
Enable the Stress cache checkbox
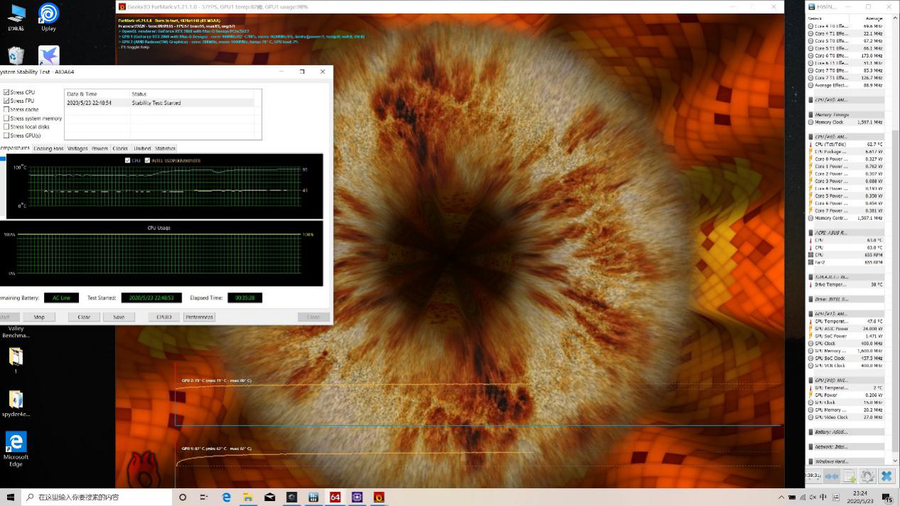tap(7, 110)
